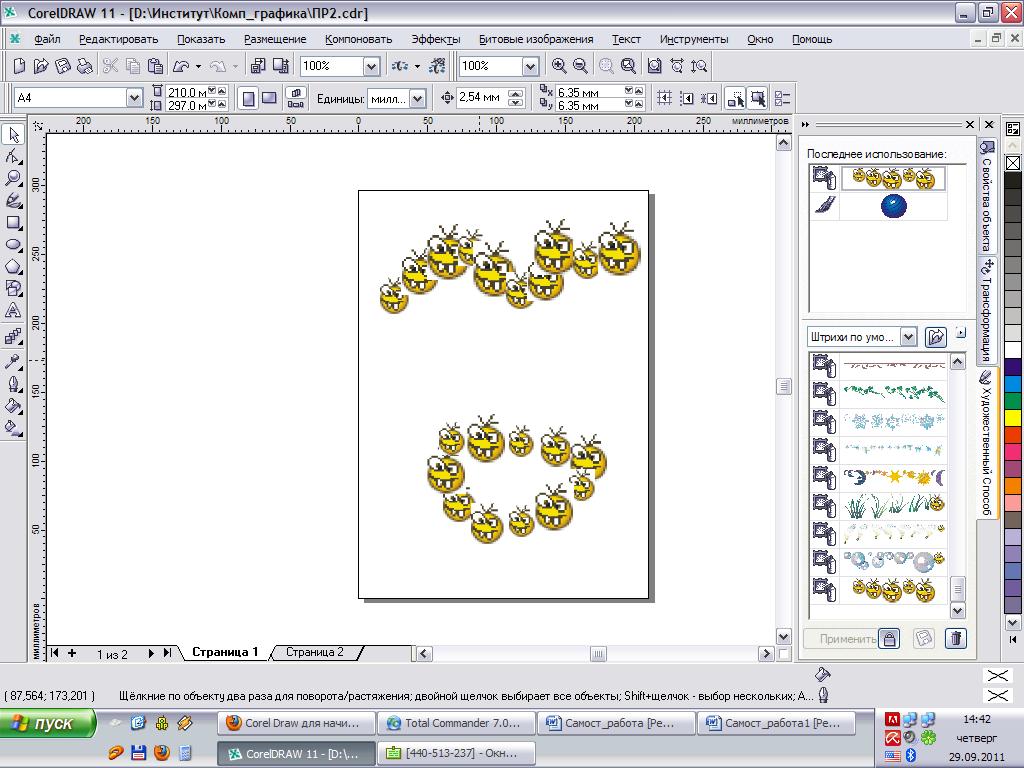Open the Эффекты menu
The image size is (1024, 768).
pos(436,39)
